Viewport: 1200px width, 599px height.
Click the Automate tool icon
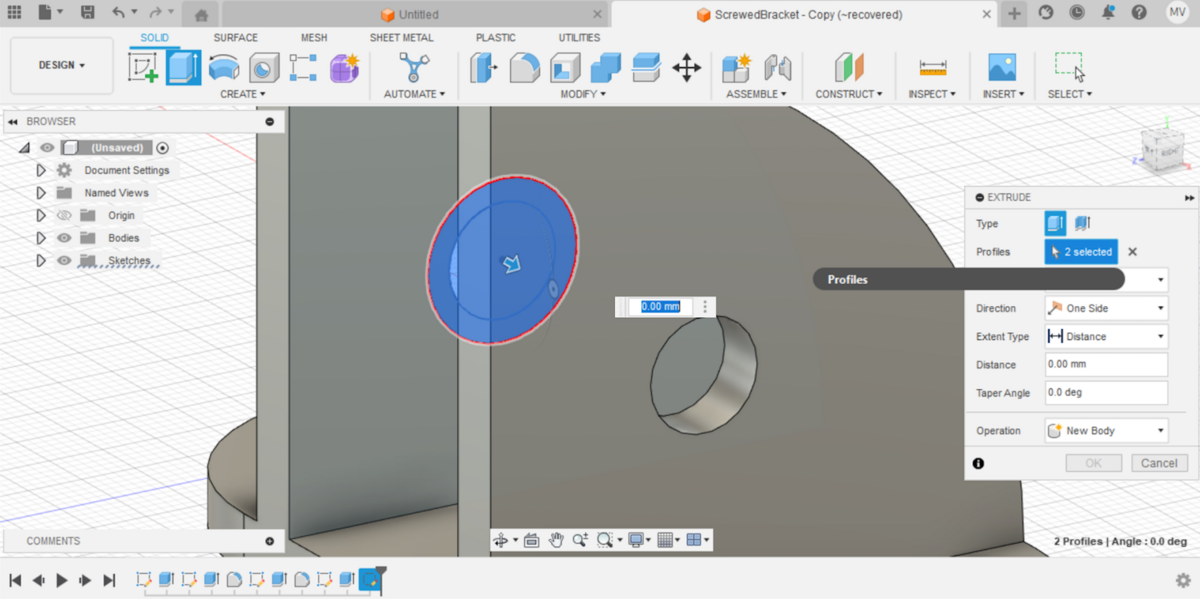[x=413, y=68]
